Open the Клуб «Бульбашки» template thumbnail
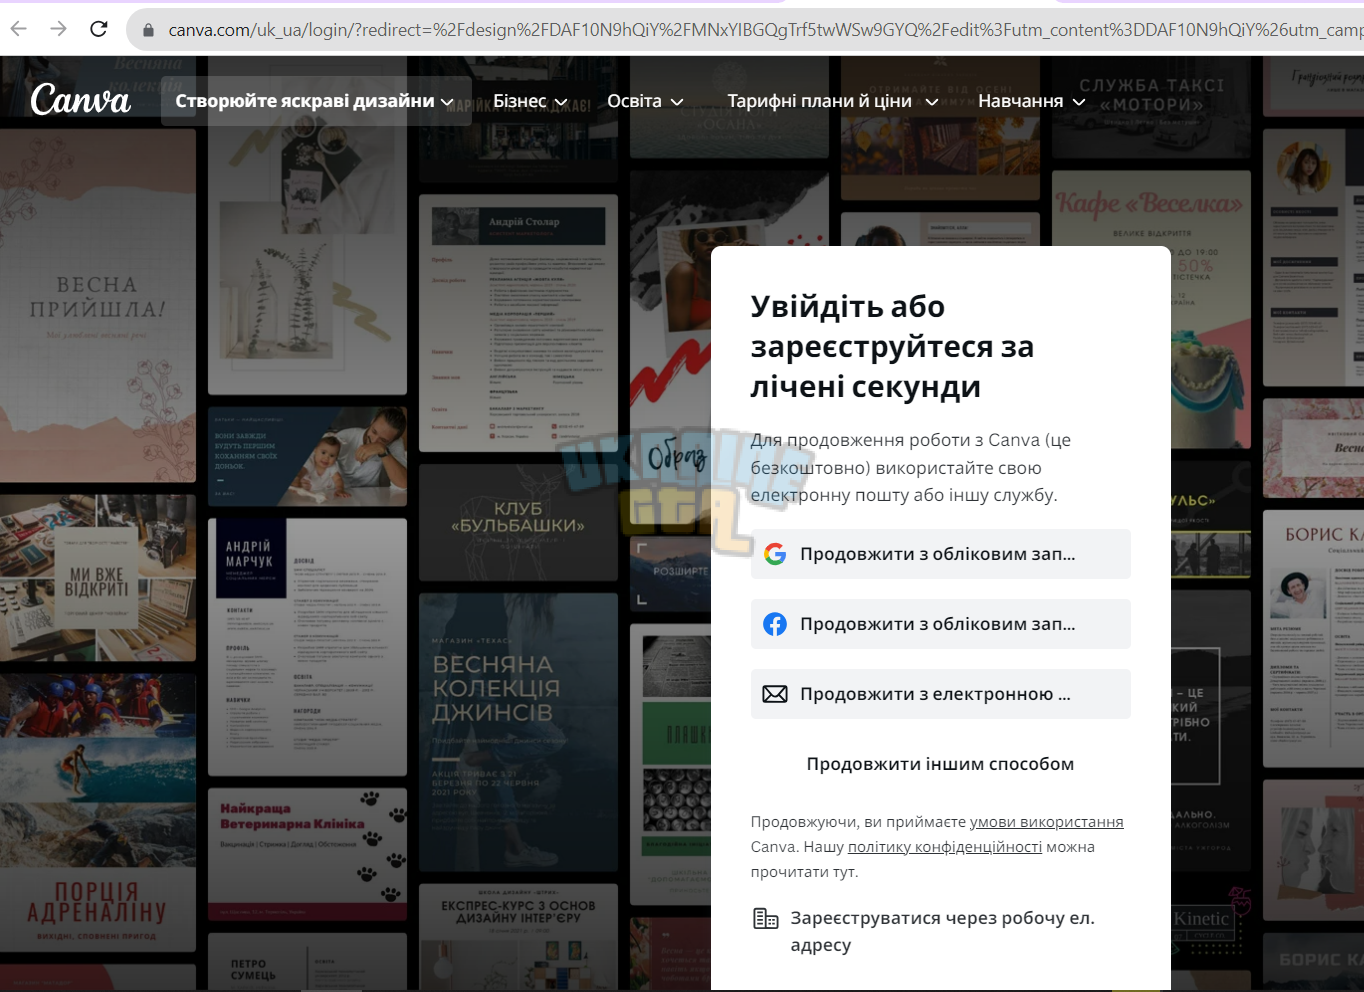The image size is (1364, 992). pyautogui.click(x=518, y=522)
